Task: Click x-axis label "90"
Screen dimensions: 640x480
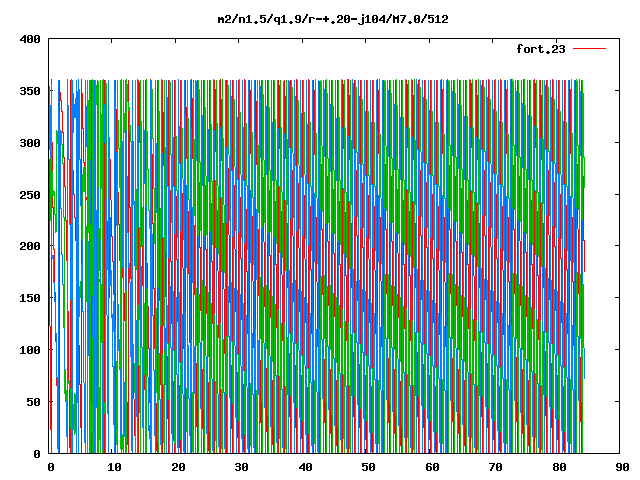Action: pyautogui.click(x=622, y=467)
